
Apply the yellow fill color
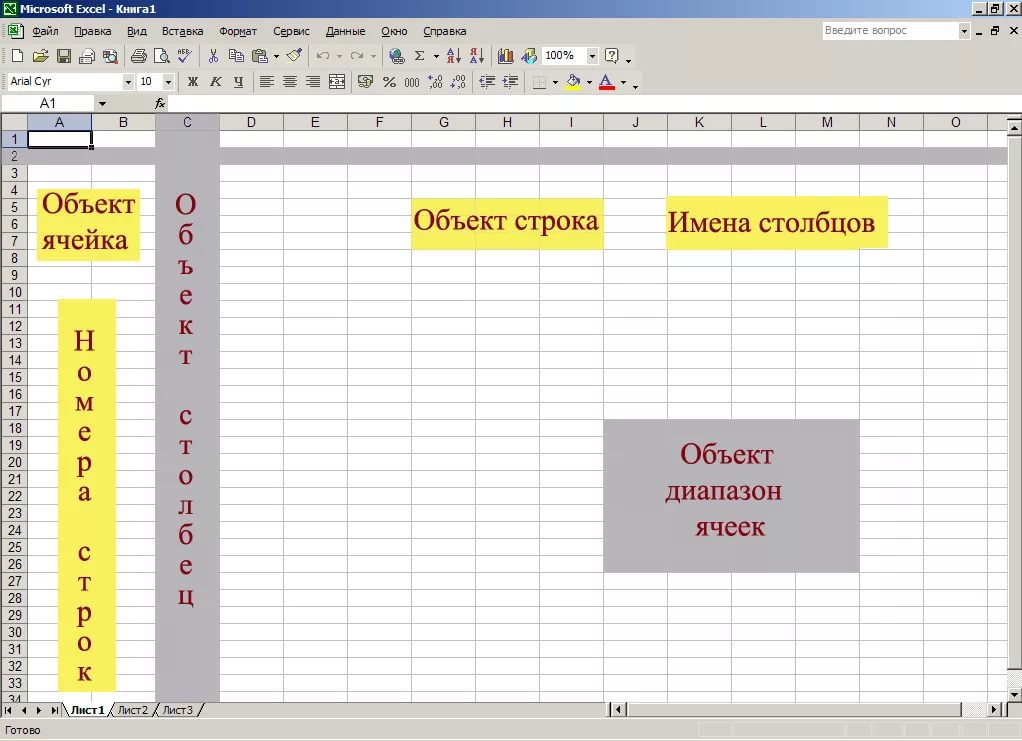pos(573,81)
